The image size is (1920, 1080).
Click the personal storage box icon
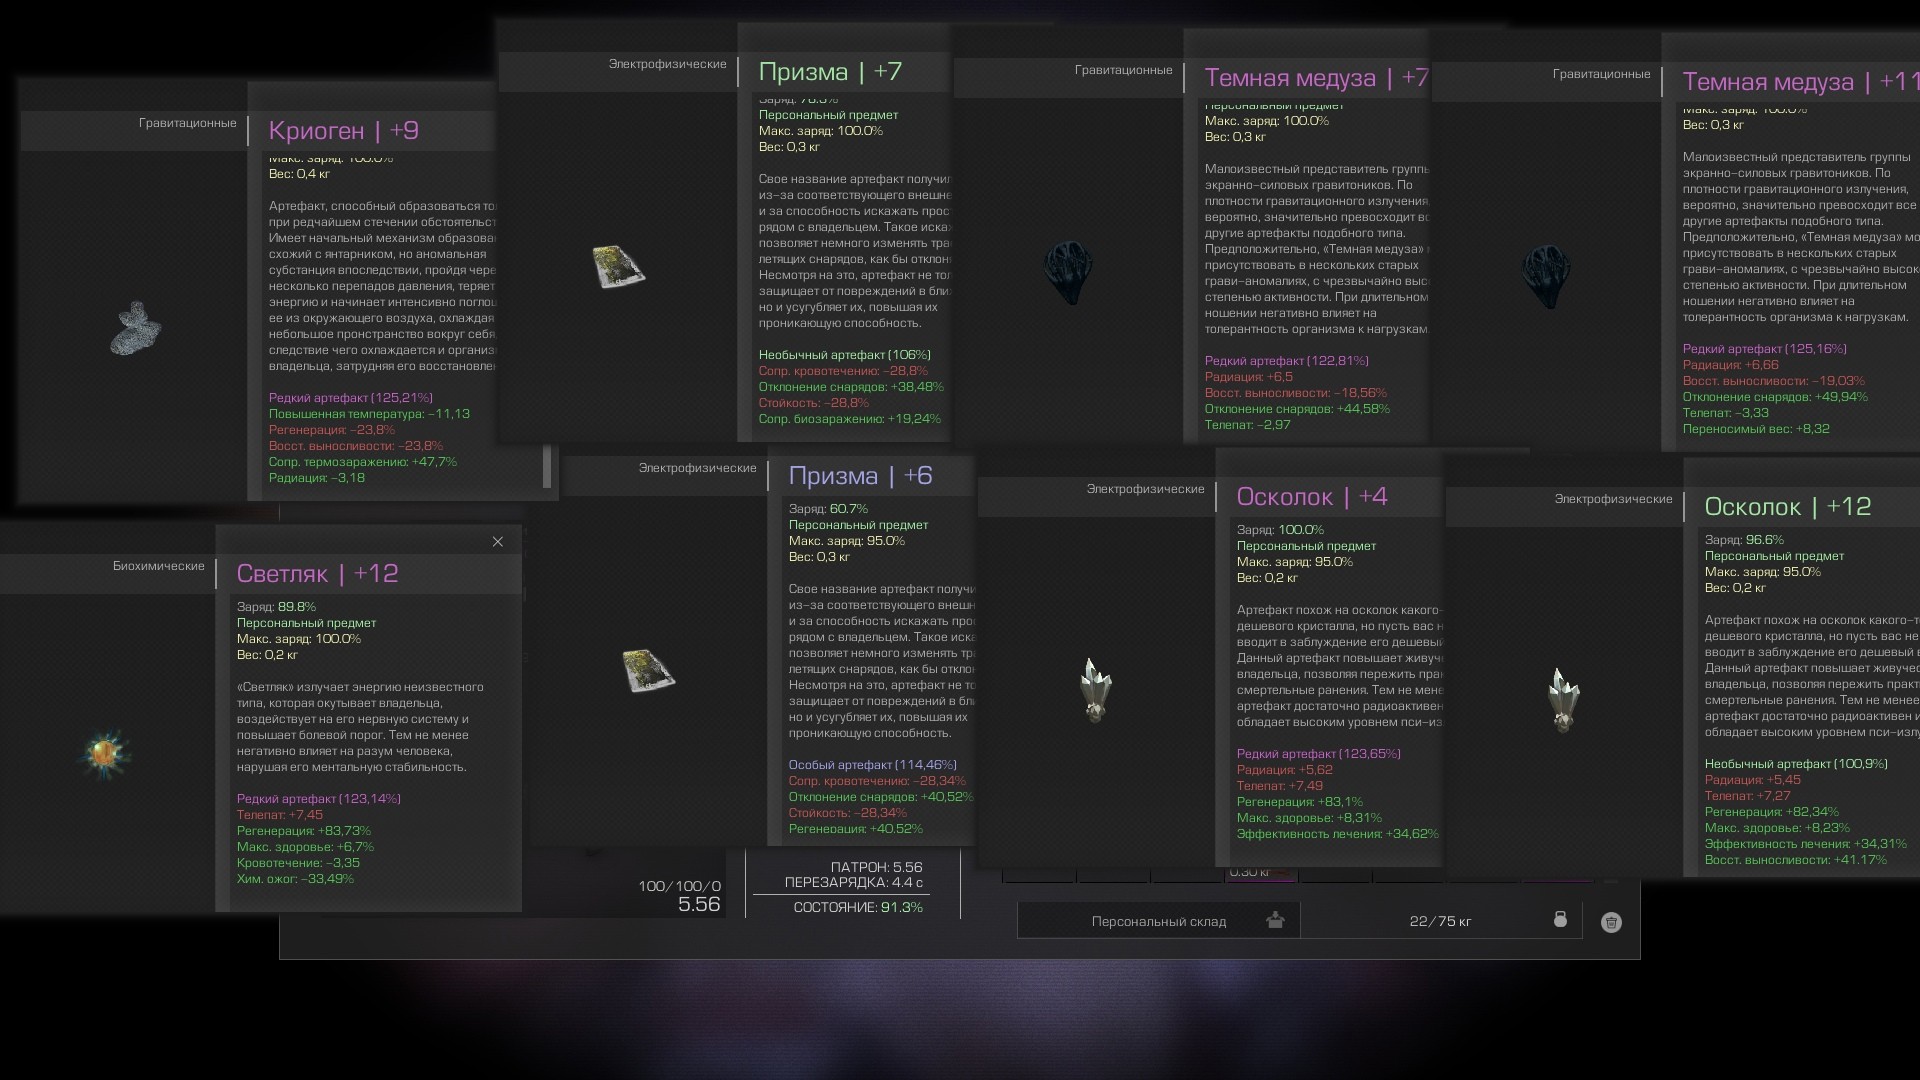1275,920
